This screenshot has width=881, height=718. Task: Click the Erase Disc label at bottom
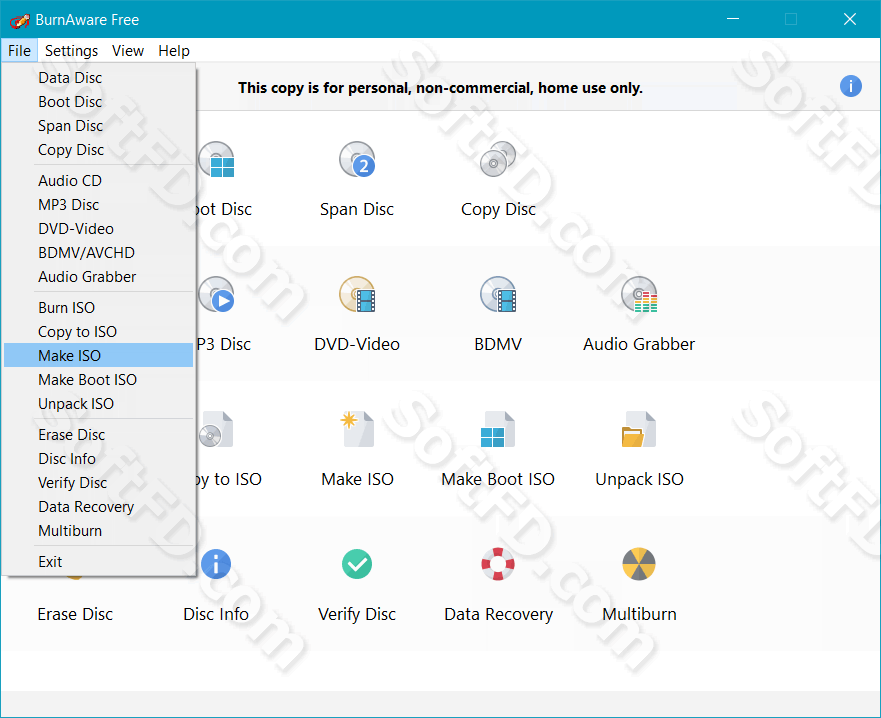point(75,614)
